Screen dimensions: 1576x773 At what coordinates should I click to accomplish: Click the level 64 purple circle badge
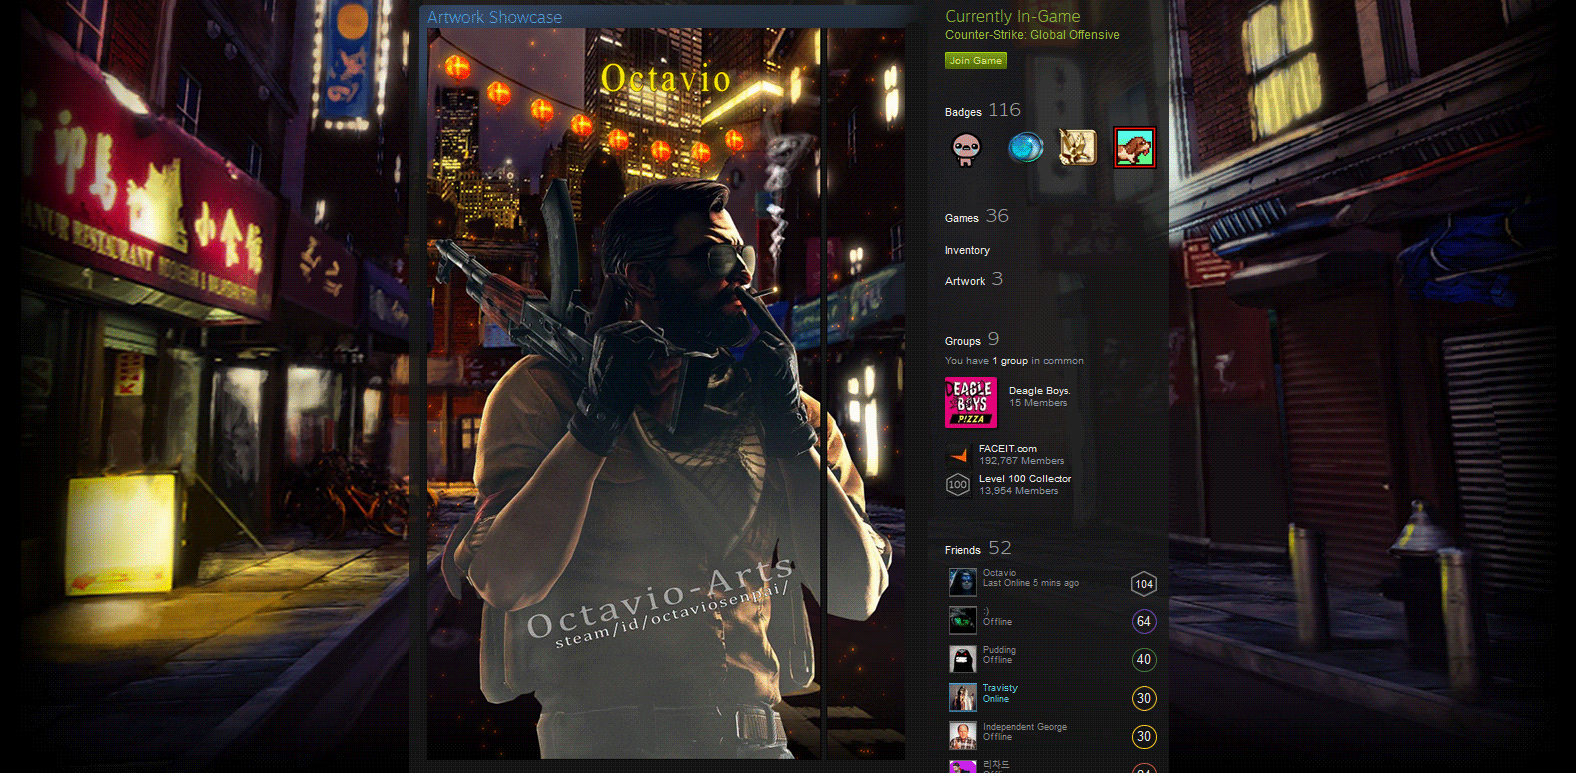click(x=1144, y=622)
